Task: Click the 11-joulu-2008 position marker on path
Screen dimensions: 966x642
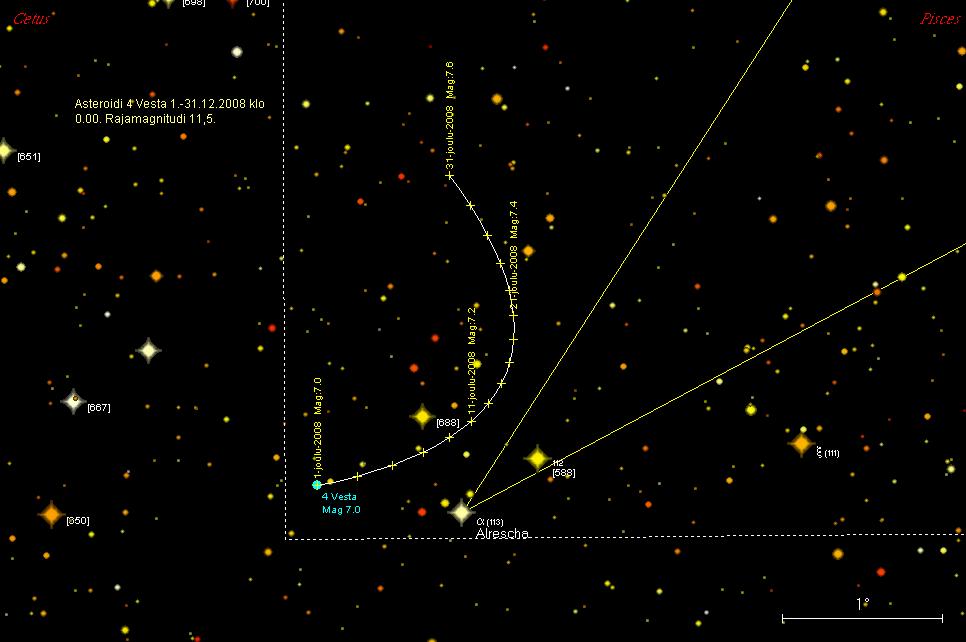Action: tap(471, 421)
